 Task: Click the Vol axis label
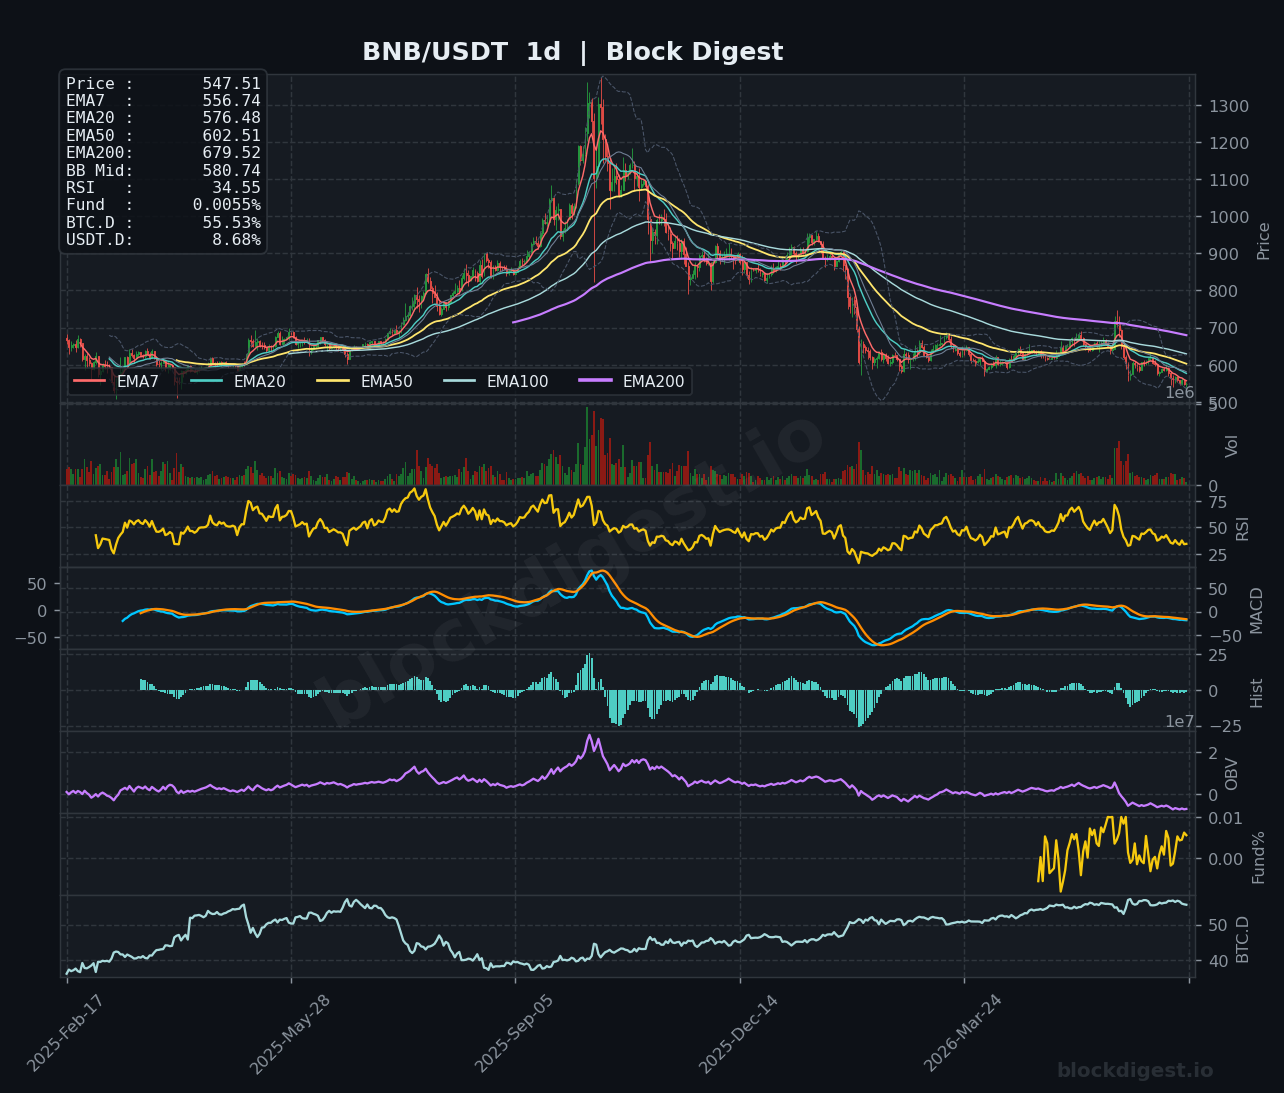(1232, 446)
